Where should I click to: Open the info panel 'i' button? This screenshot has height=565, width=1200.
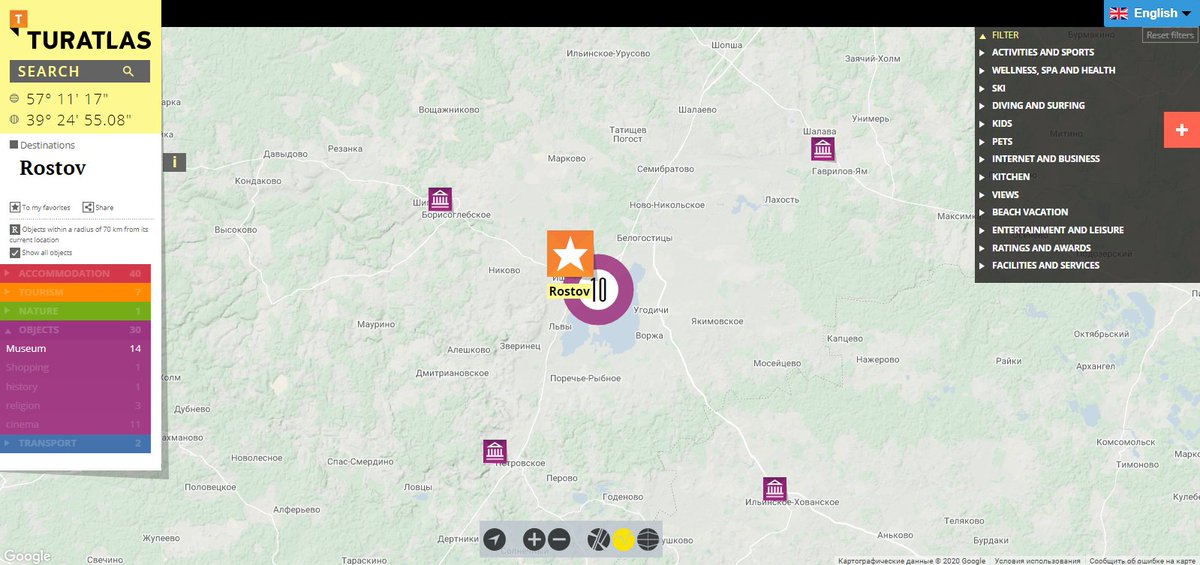(x=175, y=161)
